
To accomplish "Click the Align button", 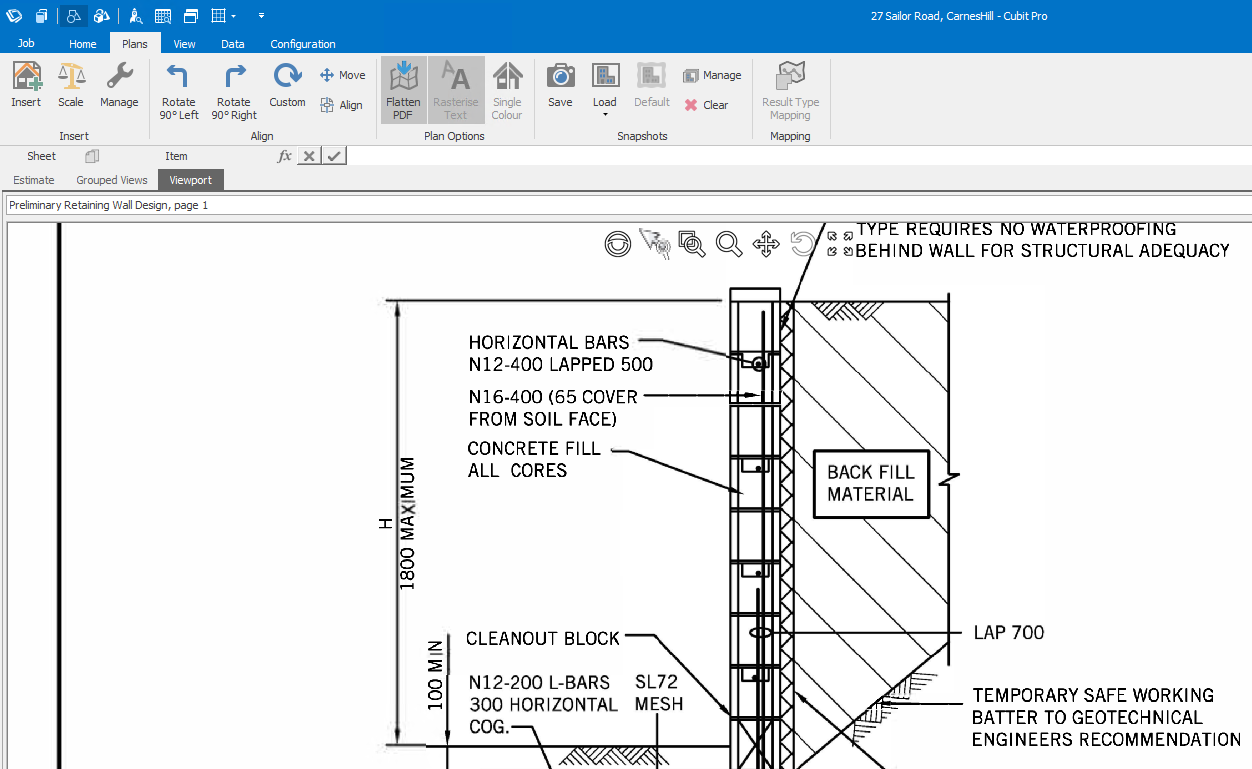I will [x=341, y=105].
